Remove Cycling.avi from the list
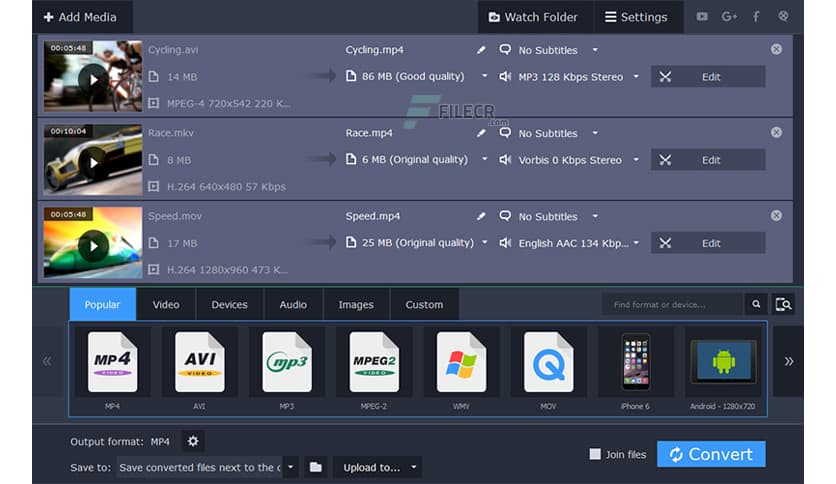Viewport: 836px width, 484px height. 776,49
